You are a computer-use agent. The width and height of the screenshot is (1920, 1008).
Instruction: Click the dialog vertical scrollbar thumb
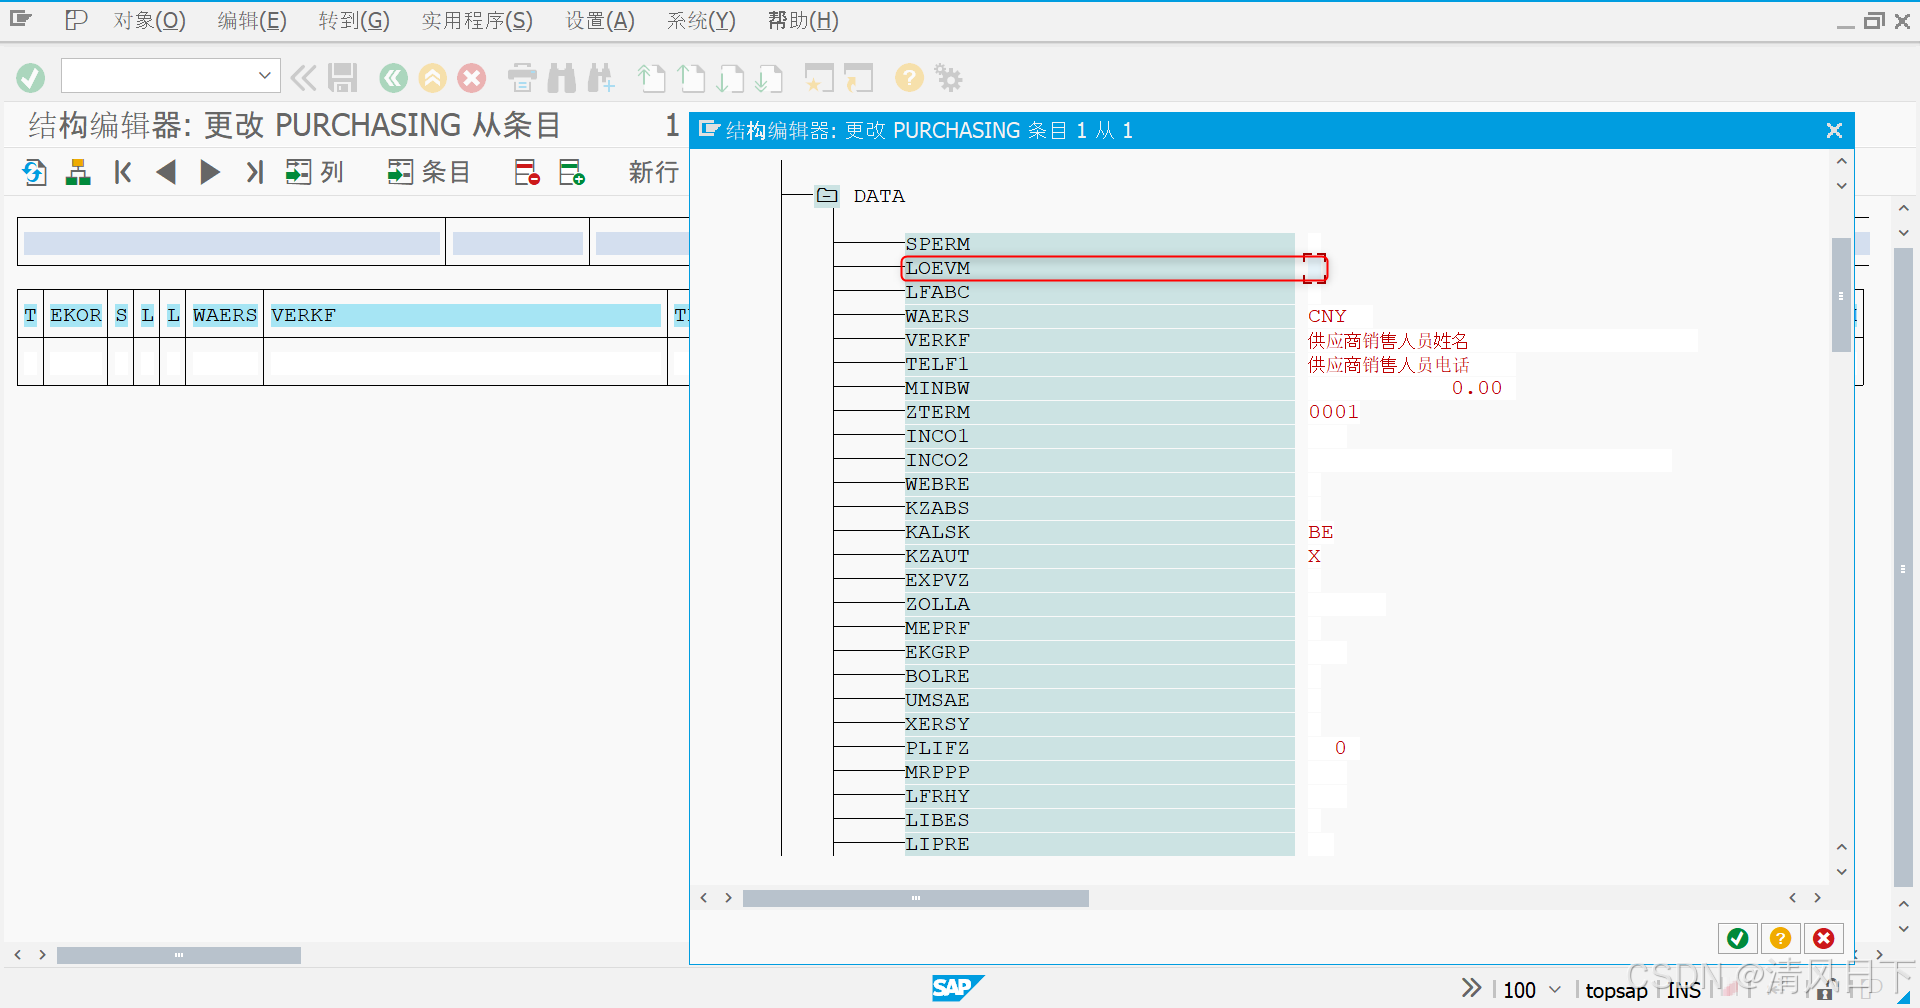point(1840,295)
